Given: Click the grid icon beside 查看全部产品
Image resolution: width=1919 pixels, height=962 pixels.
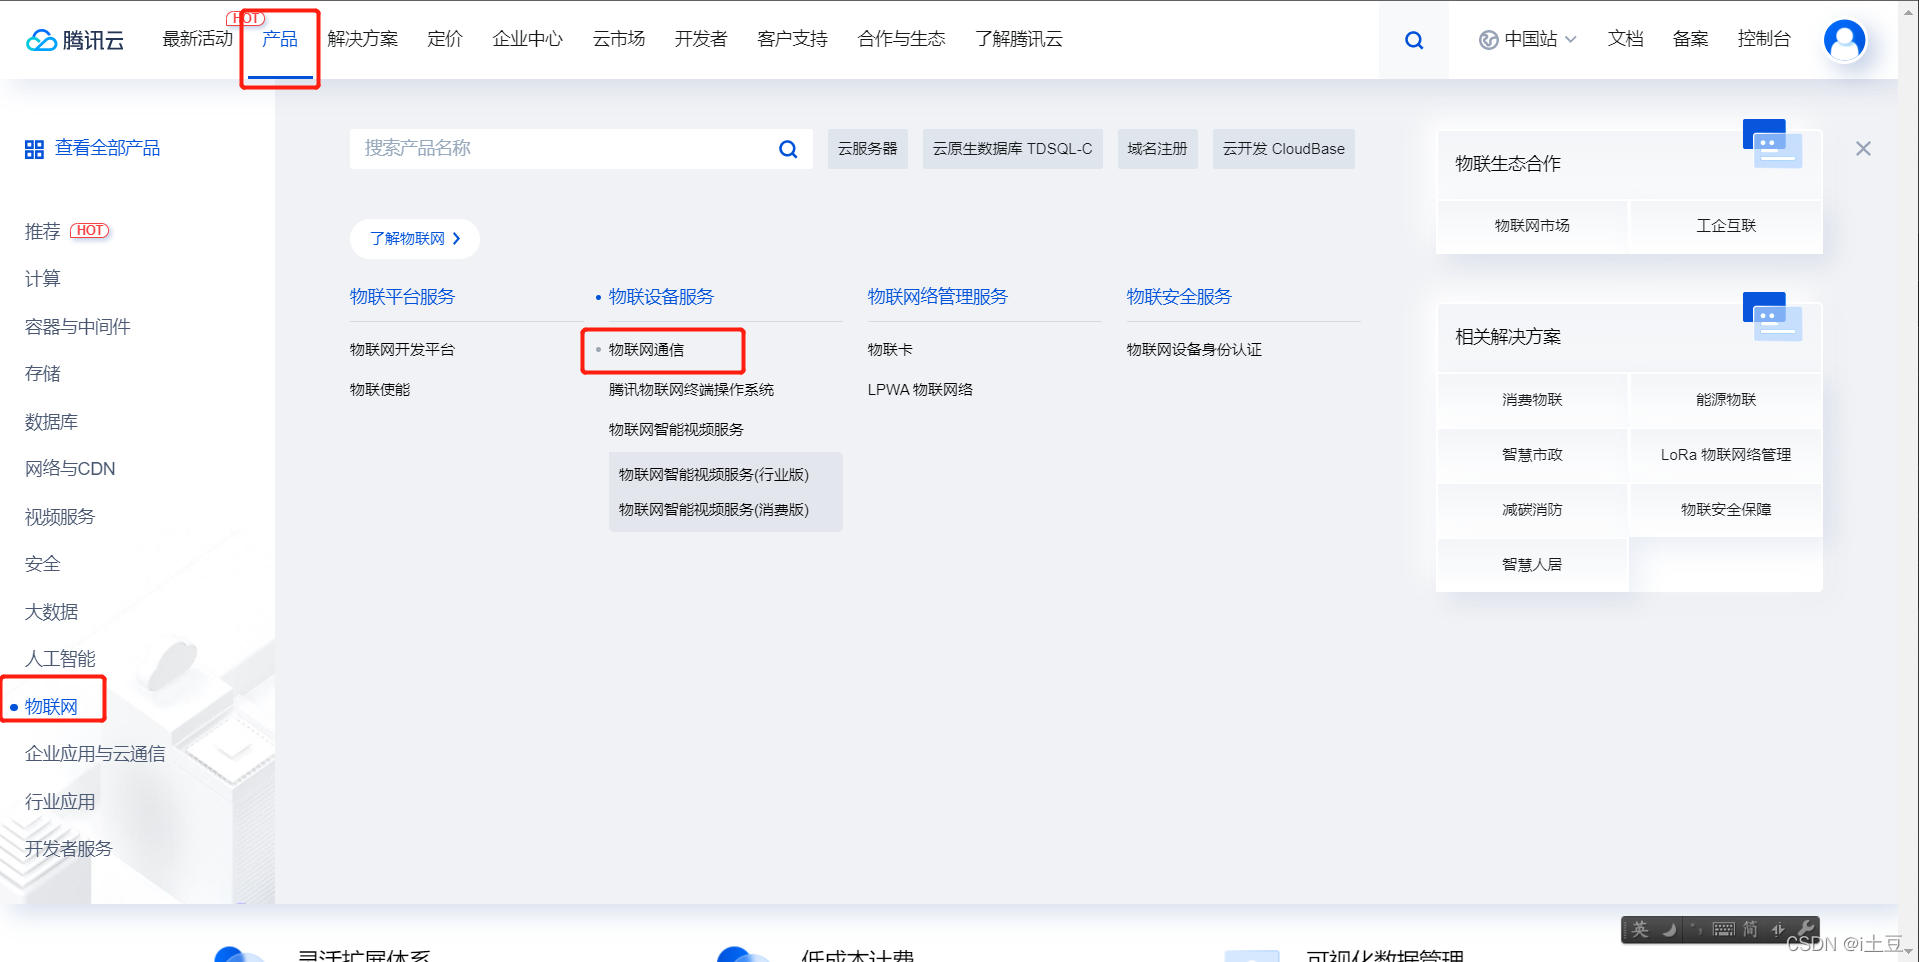Looking at the screenshot, I should pyautogui.click(x=34, y=149).
